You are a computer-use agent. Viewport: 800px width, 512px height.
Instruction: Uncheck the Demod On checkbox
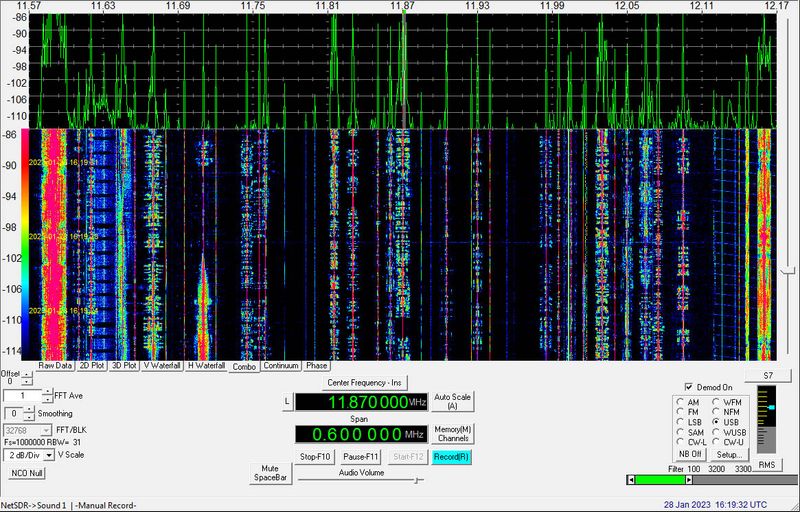[x=689, y=388]
